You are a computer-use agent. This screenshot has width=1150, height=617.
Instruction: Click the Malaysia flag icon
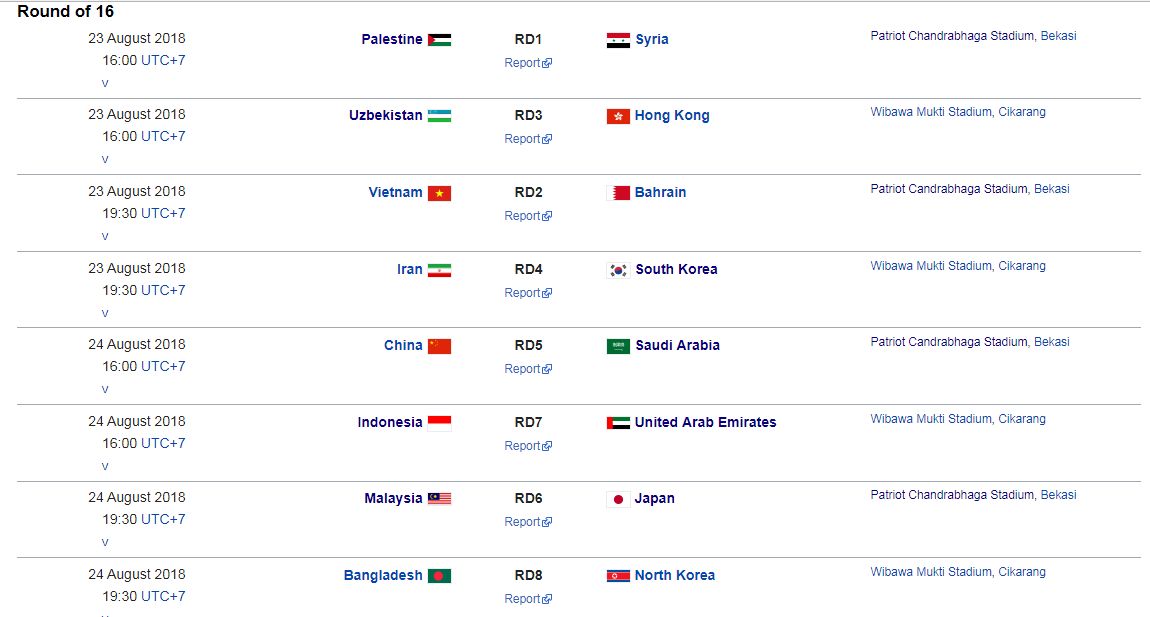point(439,499)
